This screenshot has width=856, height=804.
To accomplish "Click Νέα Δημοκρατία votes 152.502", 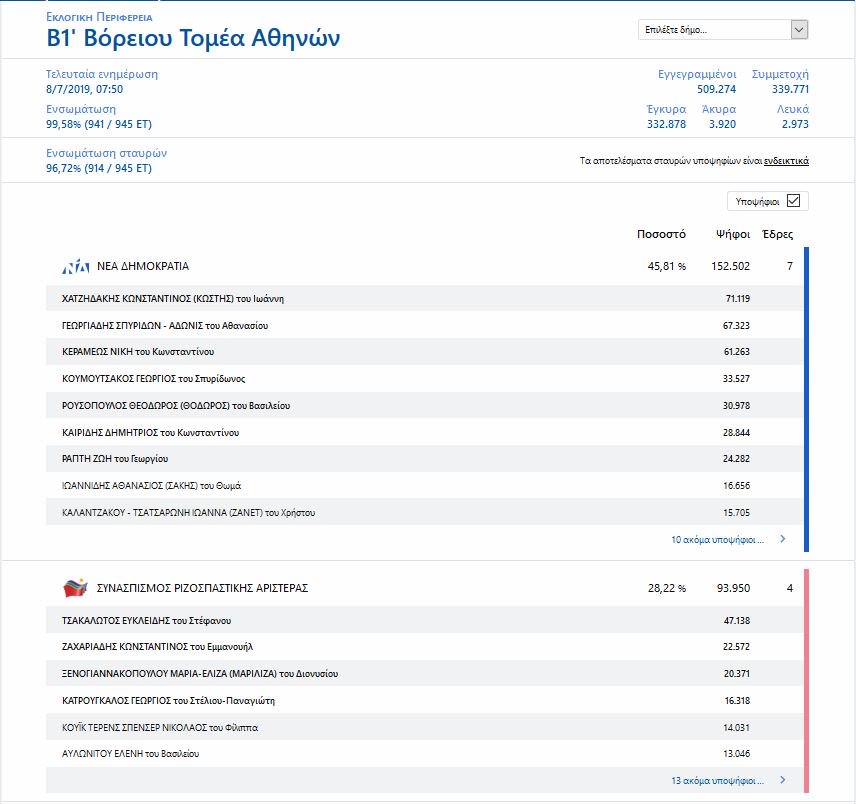I will (x=730, y=266).
